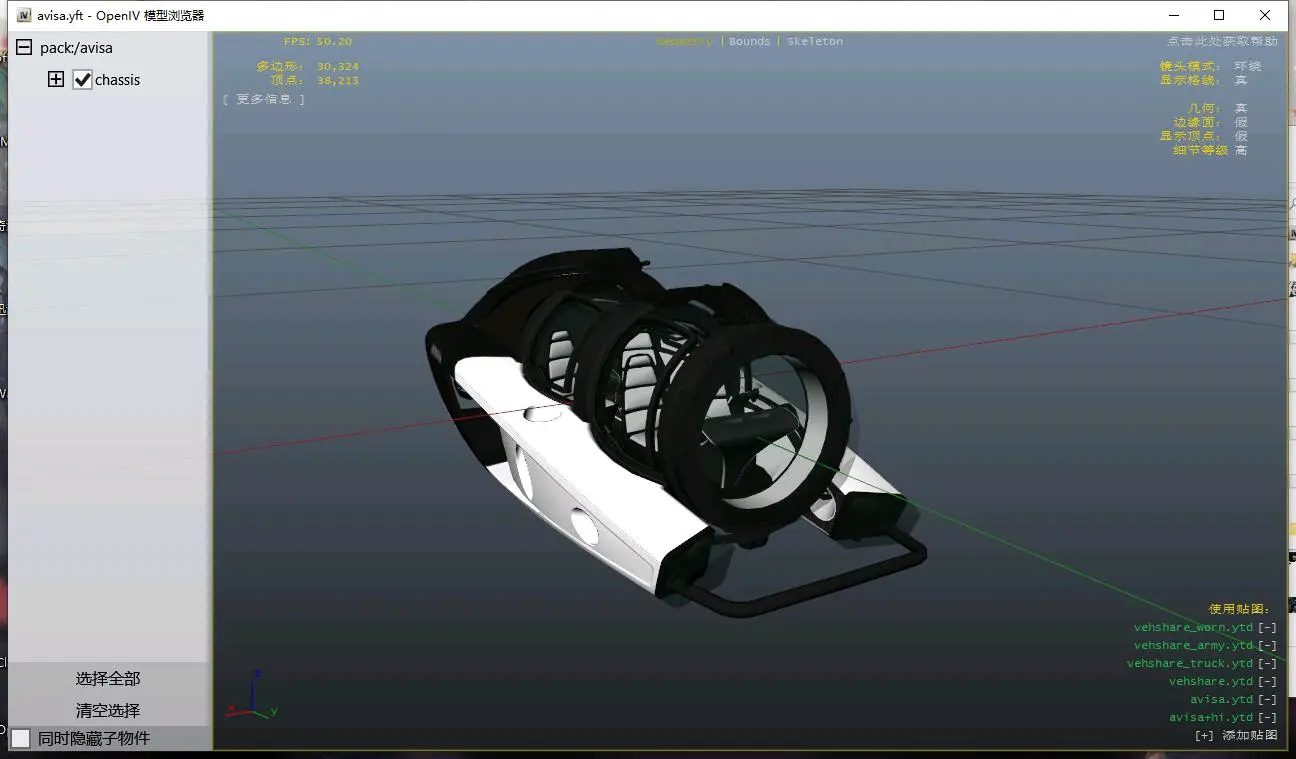Click the OpenIV icon in title bar
The width and height of the screenshot is (1296, 759).
[x=24, y=15]
